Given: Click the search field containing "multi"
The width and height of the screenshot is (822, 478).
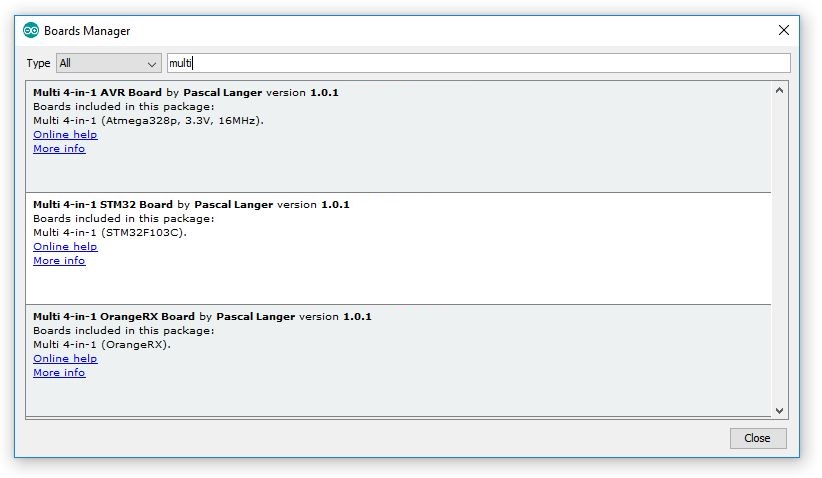Looking at the screenshot, I should tap(478, 63).
